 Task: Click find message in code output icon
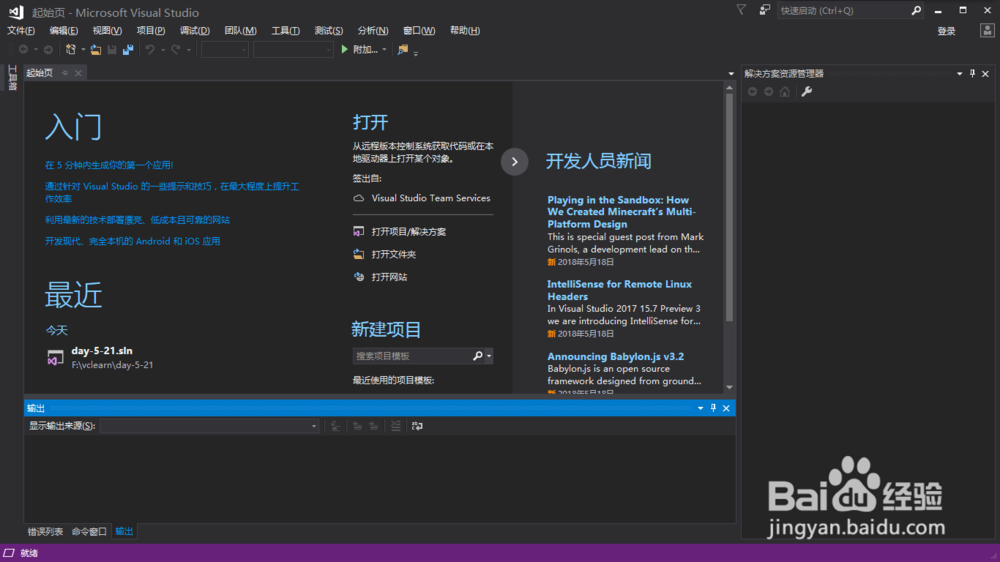point(335,426)
